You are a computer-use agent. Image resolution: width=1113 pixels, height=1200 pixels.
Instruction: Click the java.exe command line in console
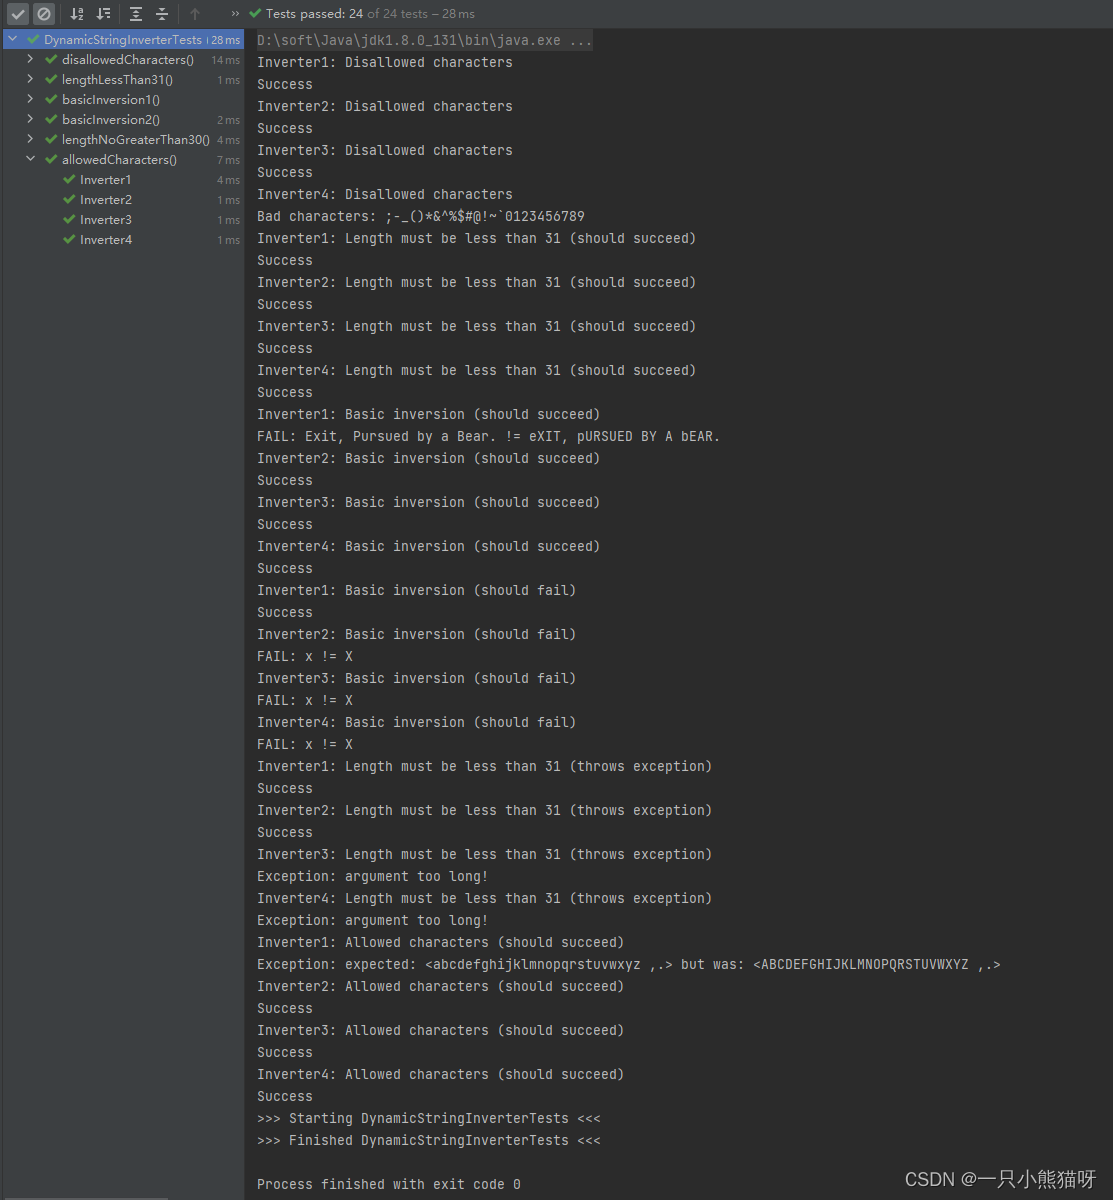coord(425,40)
